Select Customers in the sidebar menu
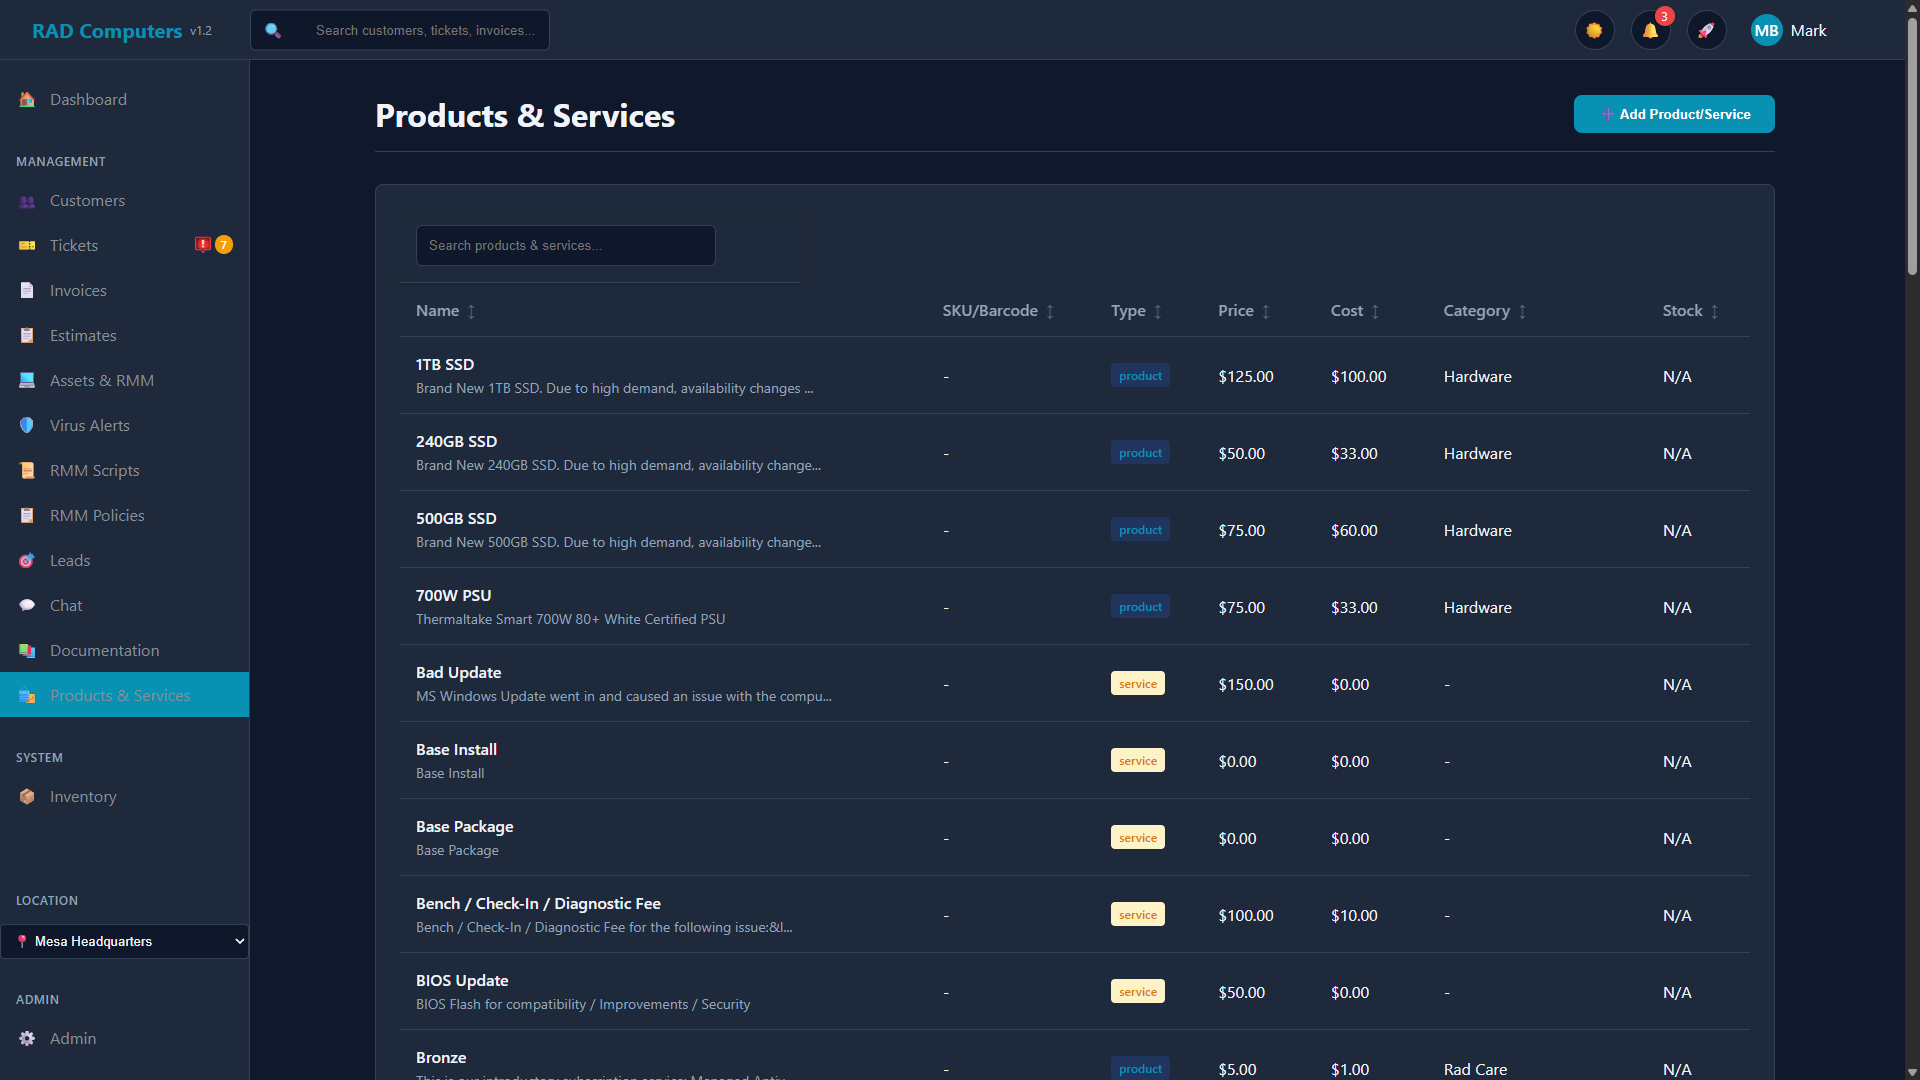 point(87,201)
